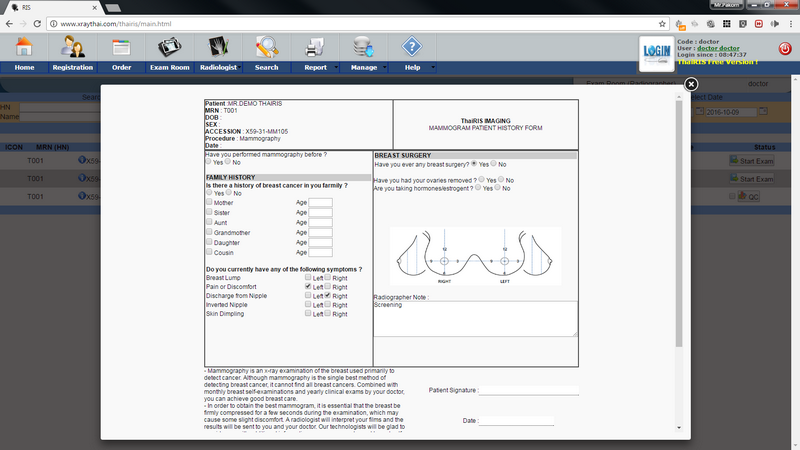The height and width of the screenshot is (450, 800).
Task: Open the Radiologist menu dropdown
Action: (x=241, y=67)
